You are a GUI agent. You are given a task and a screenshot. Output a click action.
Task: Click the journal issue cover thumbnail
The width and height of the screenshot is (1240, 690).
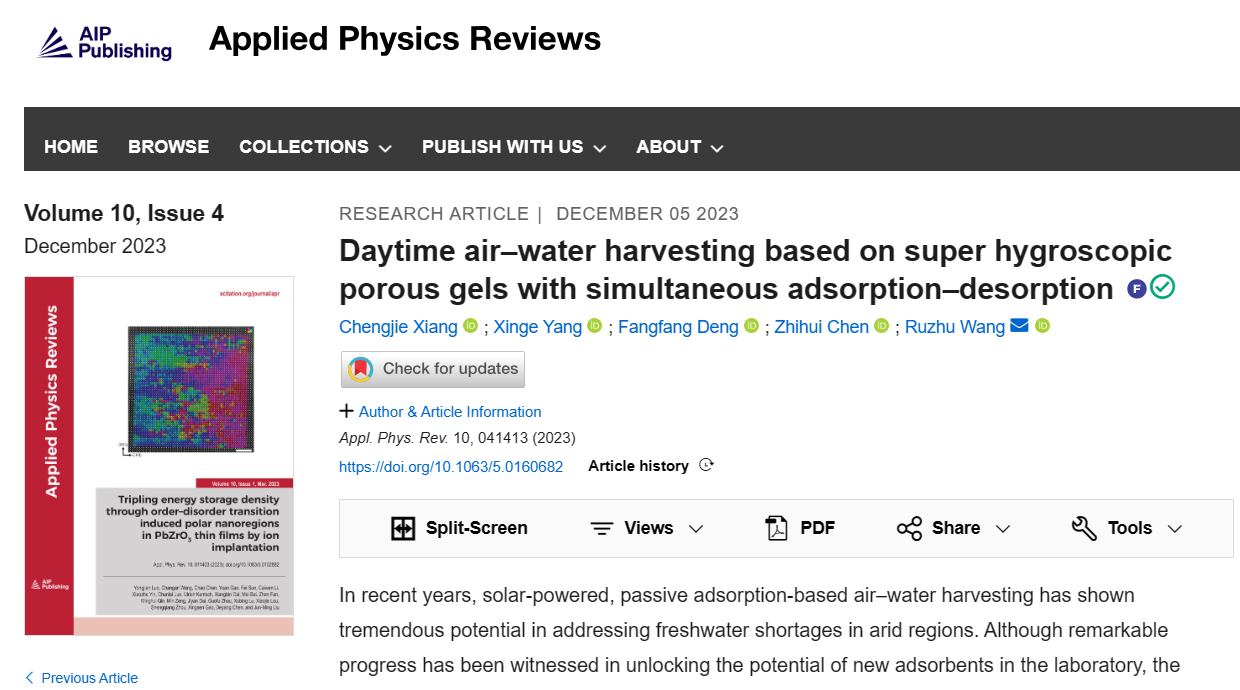click(159, 456)
